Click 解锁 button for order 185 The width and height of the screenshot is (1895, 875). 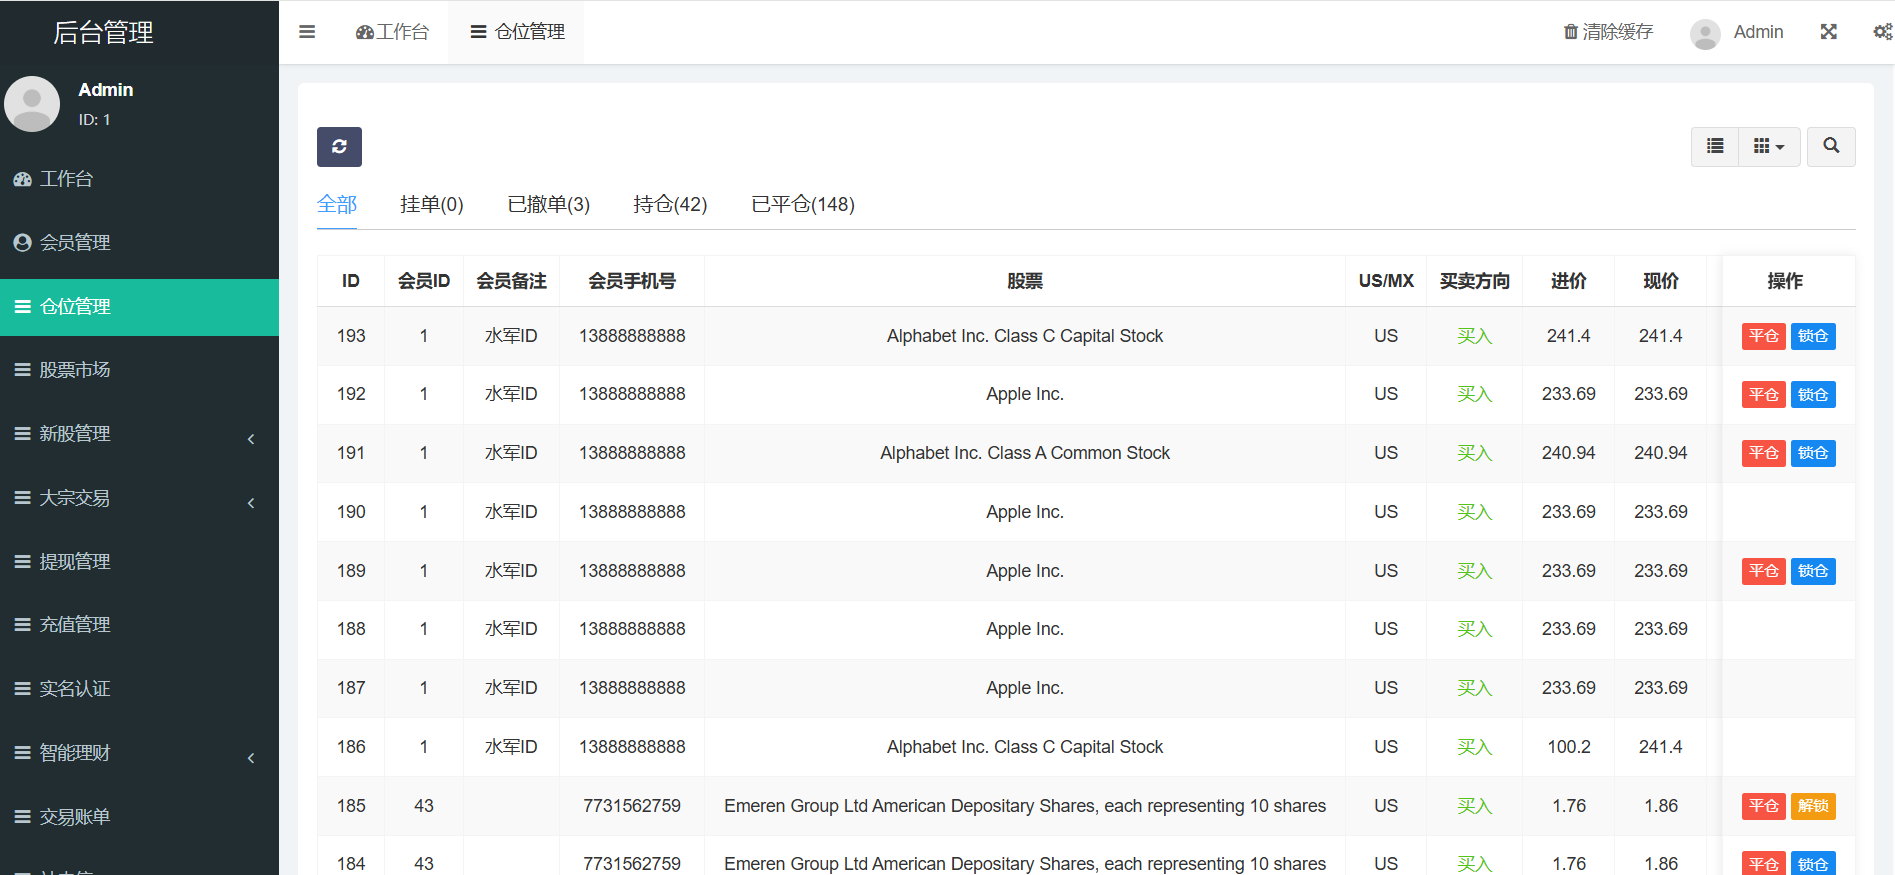1813,806
